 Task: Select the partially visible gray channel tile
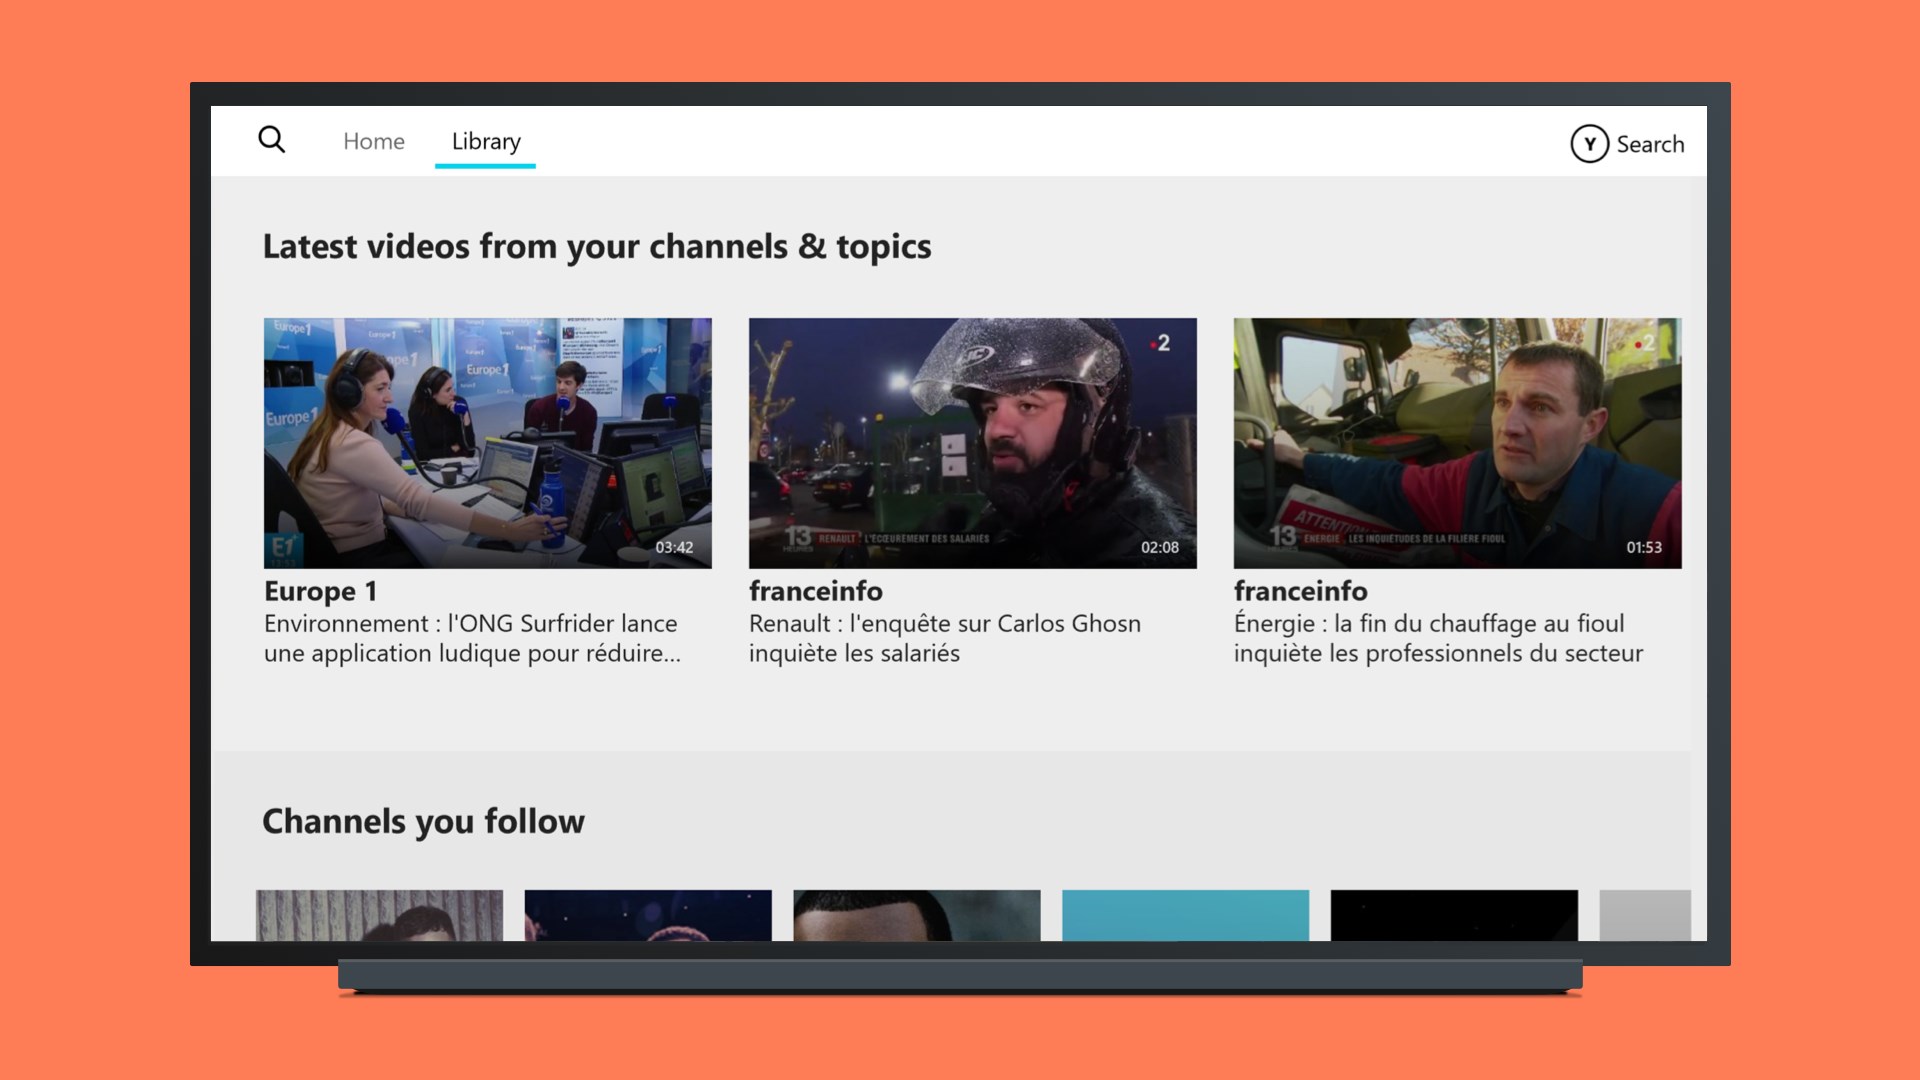point(1645,915)
